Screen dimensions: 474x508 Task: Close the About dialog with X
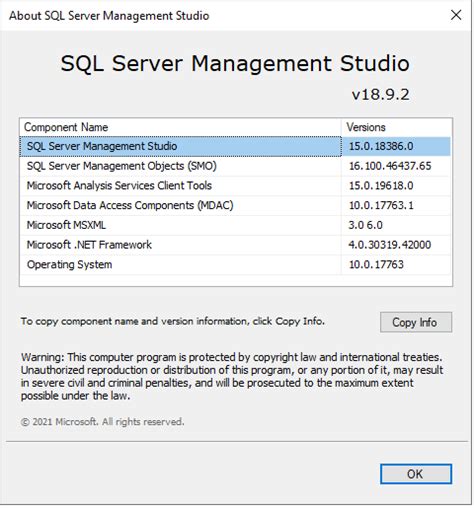point(456,15)
